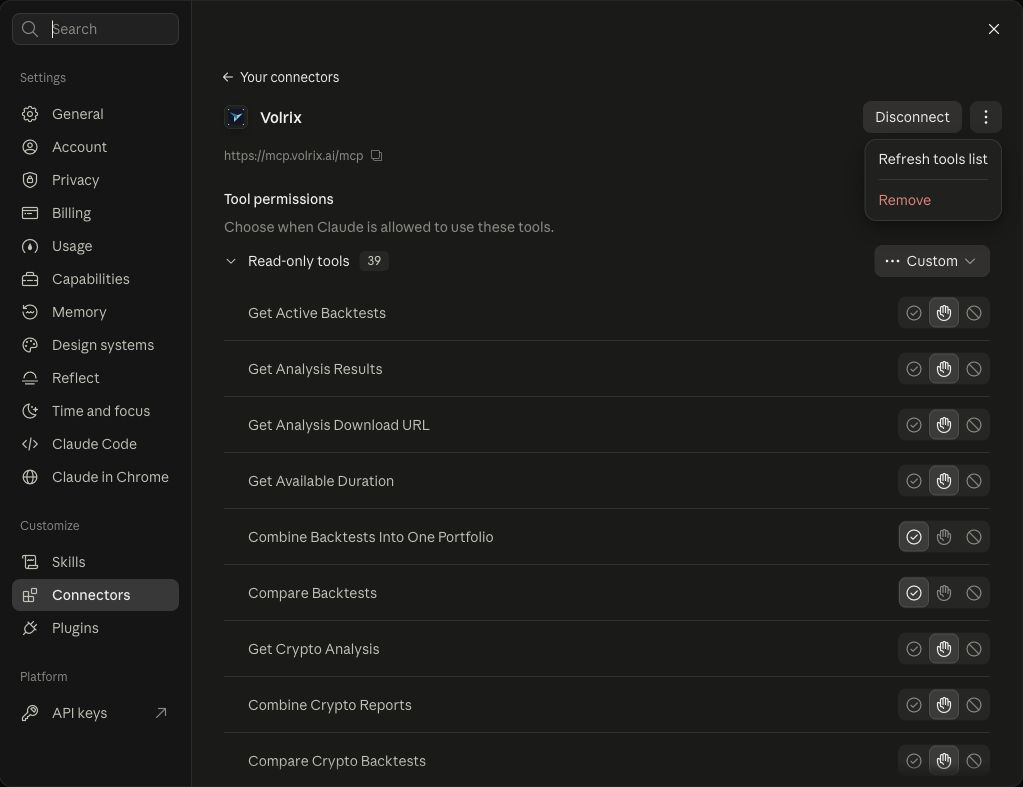This screenshot has height=787, width=1023.
Task: Open Account settings
Action: click(x=95, y=147)
